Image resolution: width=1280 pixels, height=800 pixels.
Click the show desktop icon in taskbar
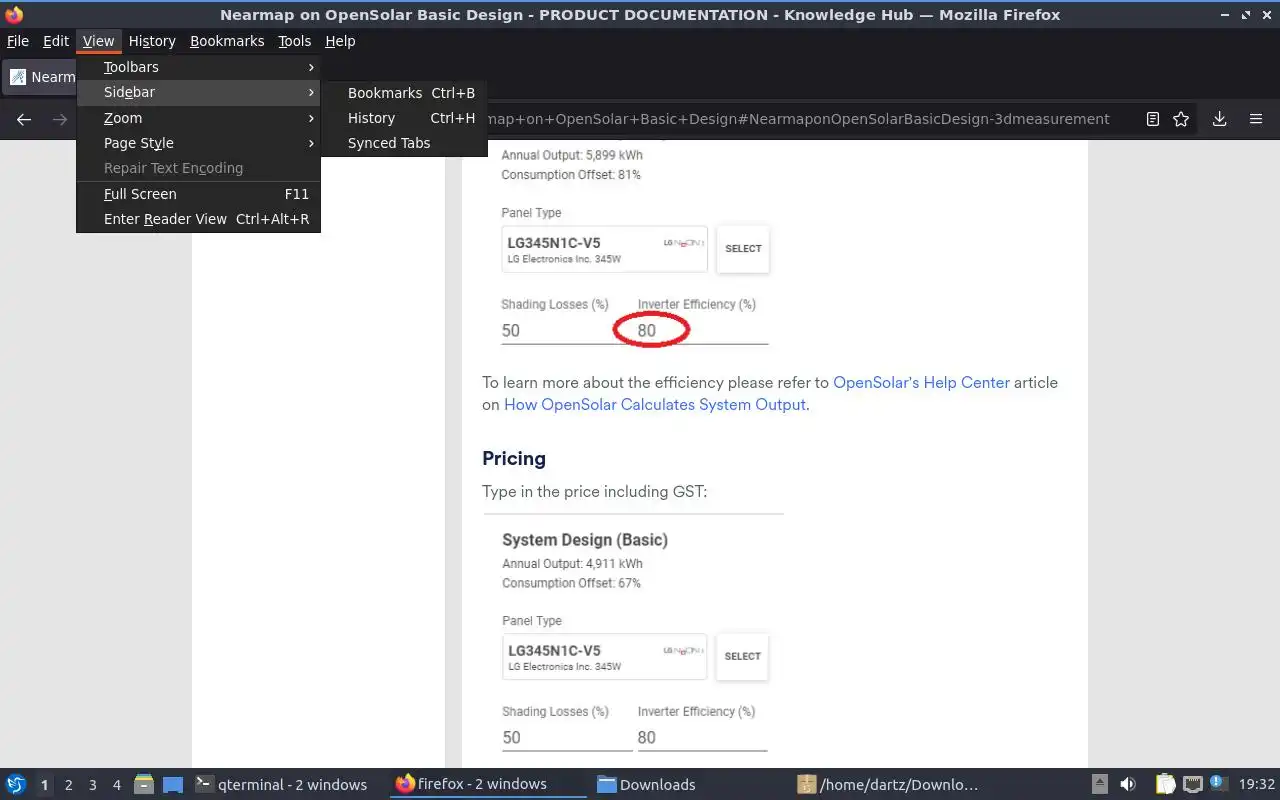tap(172, 784)
